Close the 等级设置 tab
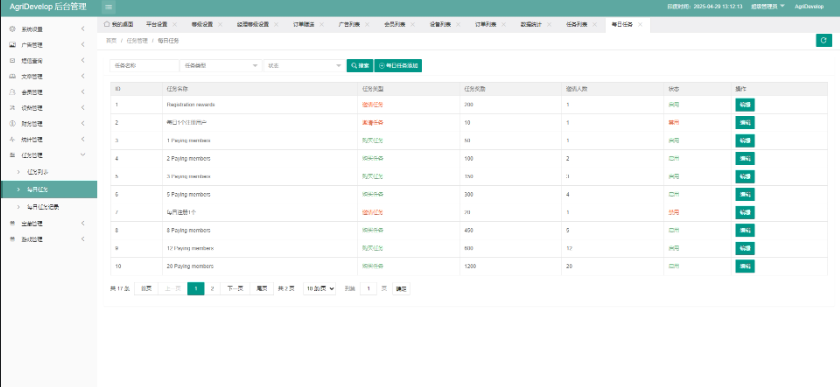840x387 pixels. tap(219, 25)
